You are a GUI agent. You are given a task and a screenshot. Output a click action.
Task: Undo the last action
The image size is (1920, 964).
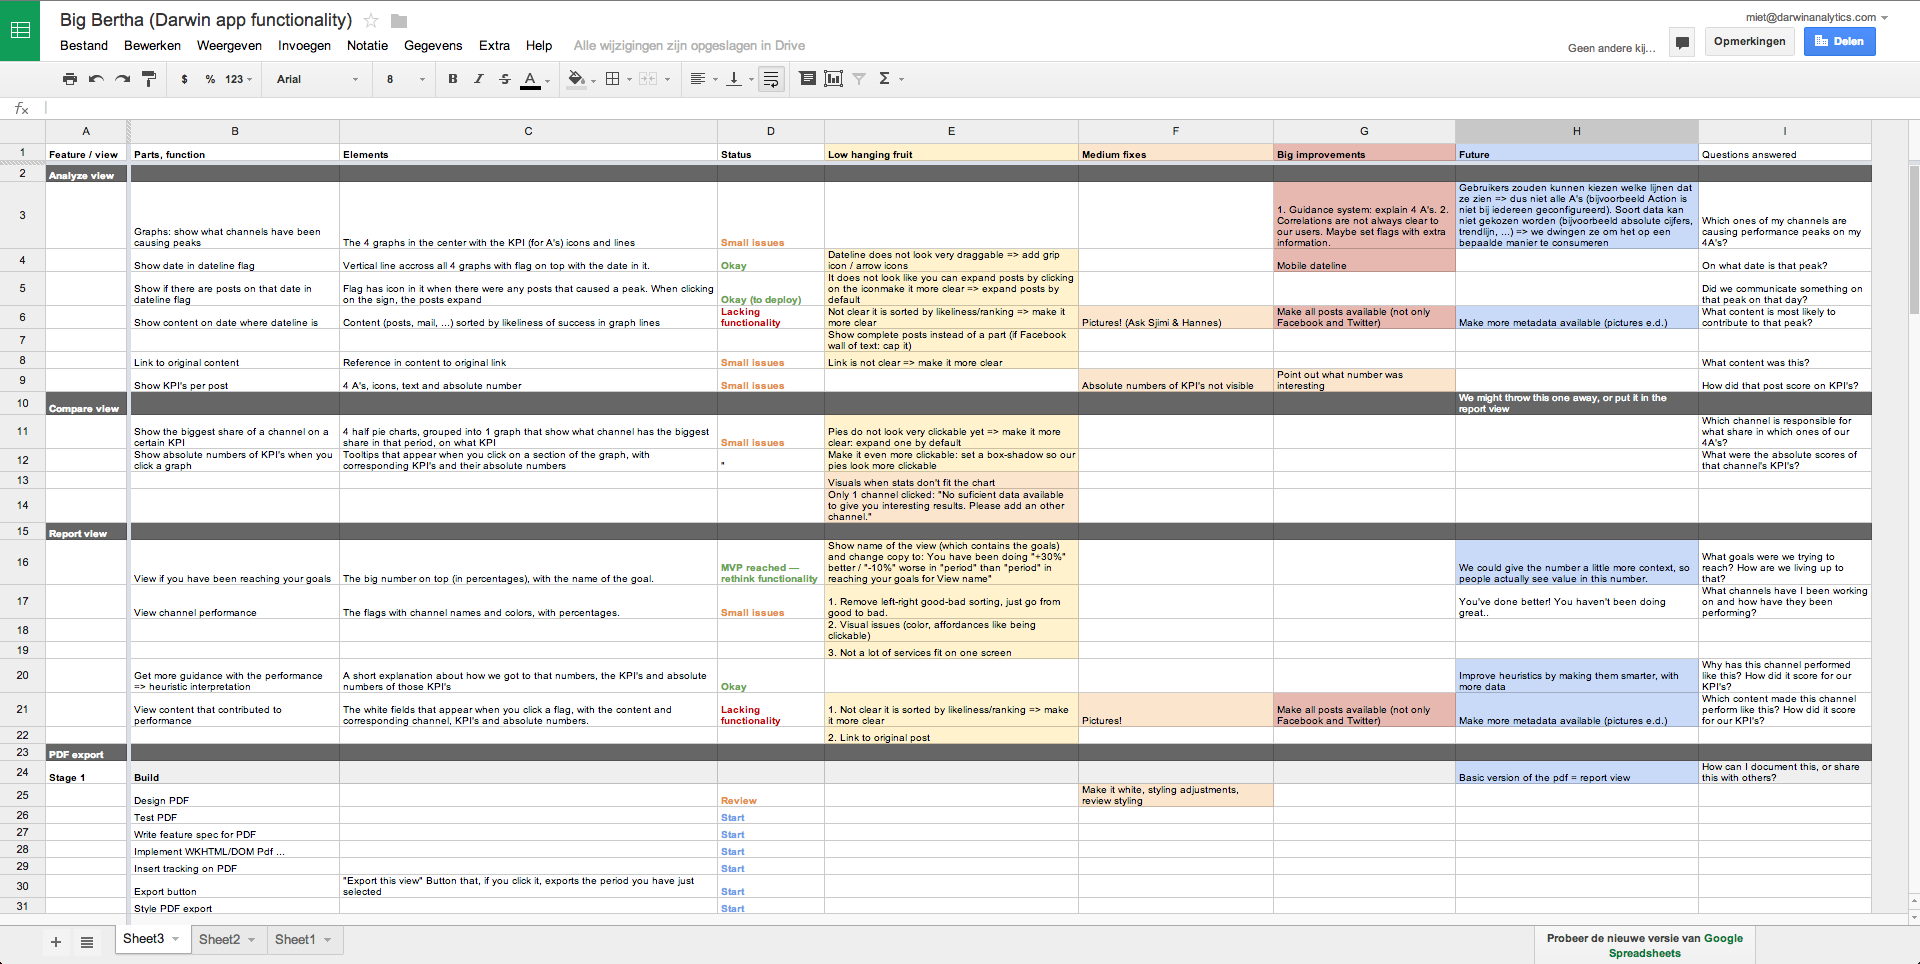pos(96,79)
